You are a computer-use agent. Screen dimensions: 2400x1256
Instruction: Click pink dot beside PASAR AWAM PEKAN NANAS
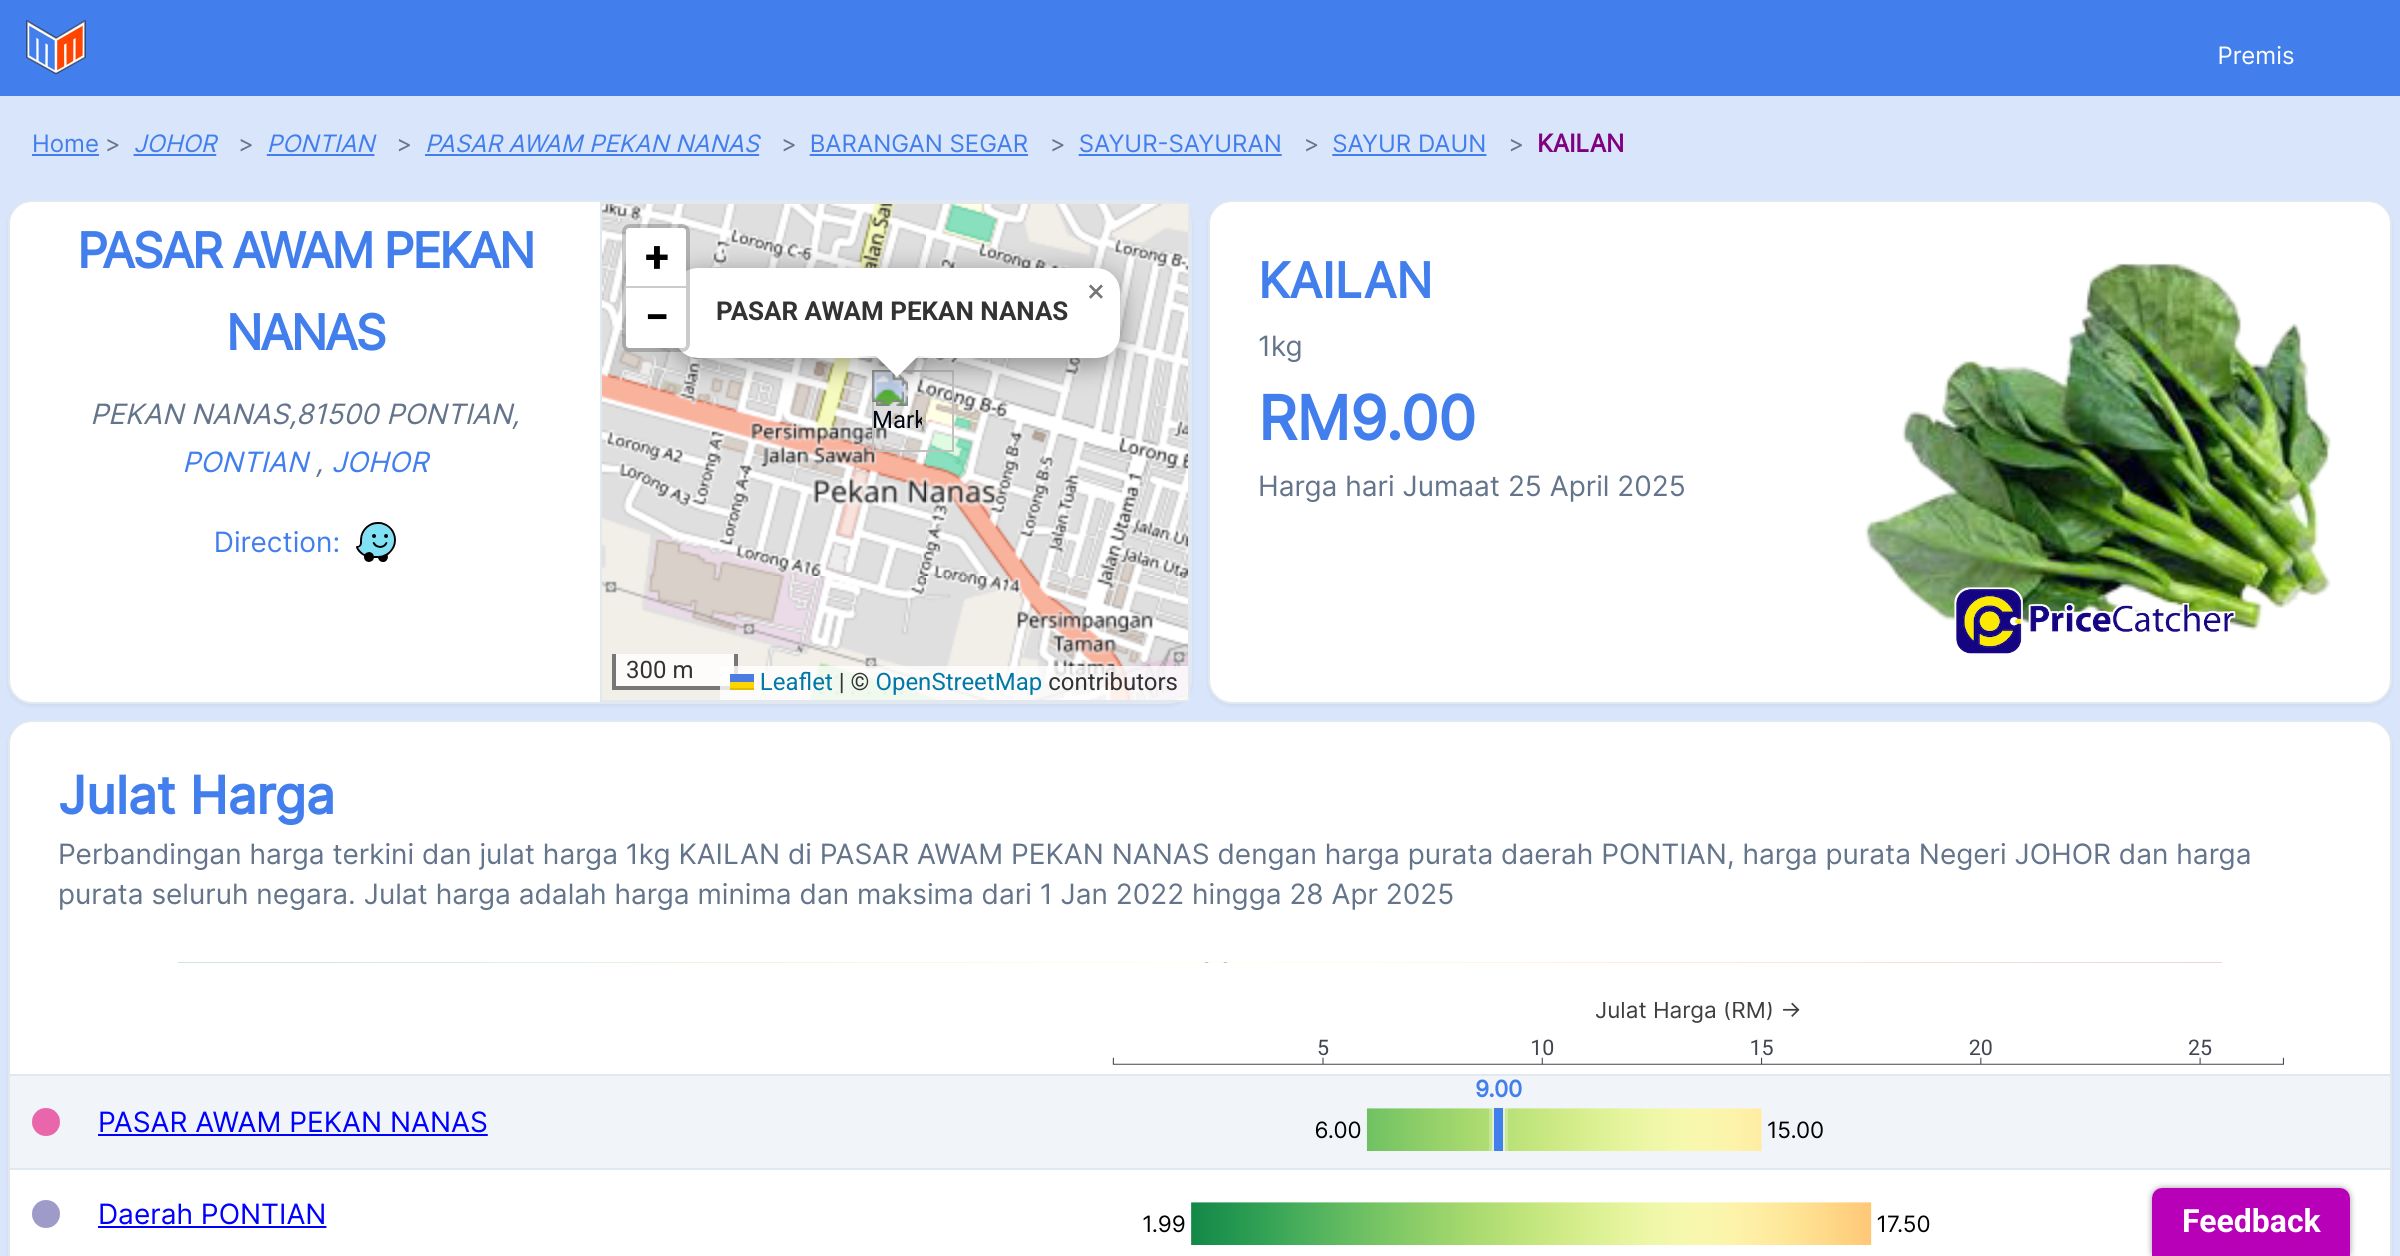[46, 1122]
